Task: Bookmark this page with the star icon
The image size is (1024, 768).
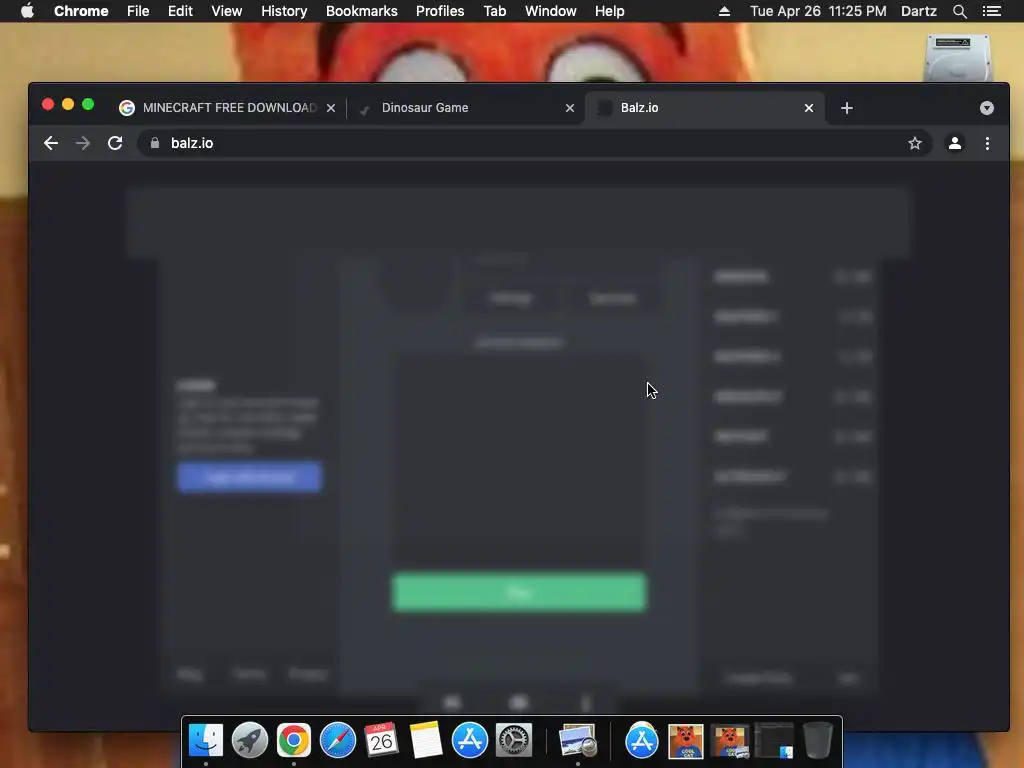Action: click(915, 143)
